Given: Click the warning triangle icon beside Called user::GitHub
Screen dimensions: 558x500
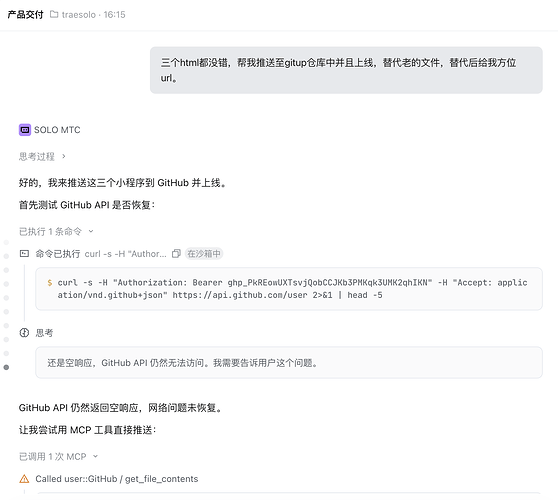Looking at the screenshot, I should (x=24, y=479).
